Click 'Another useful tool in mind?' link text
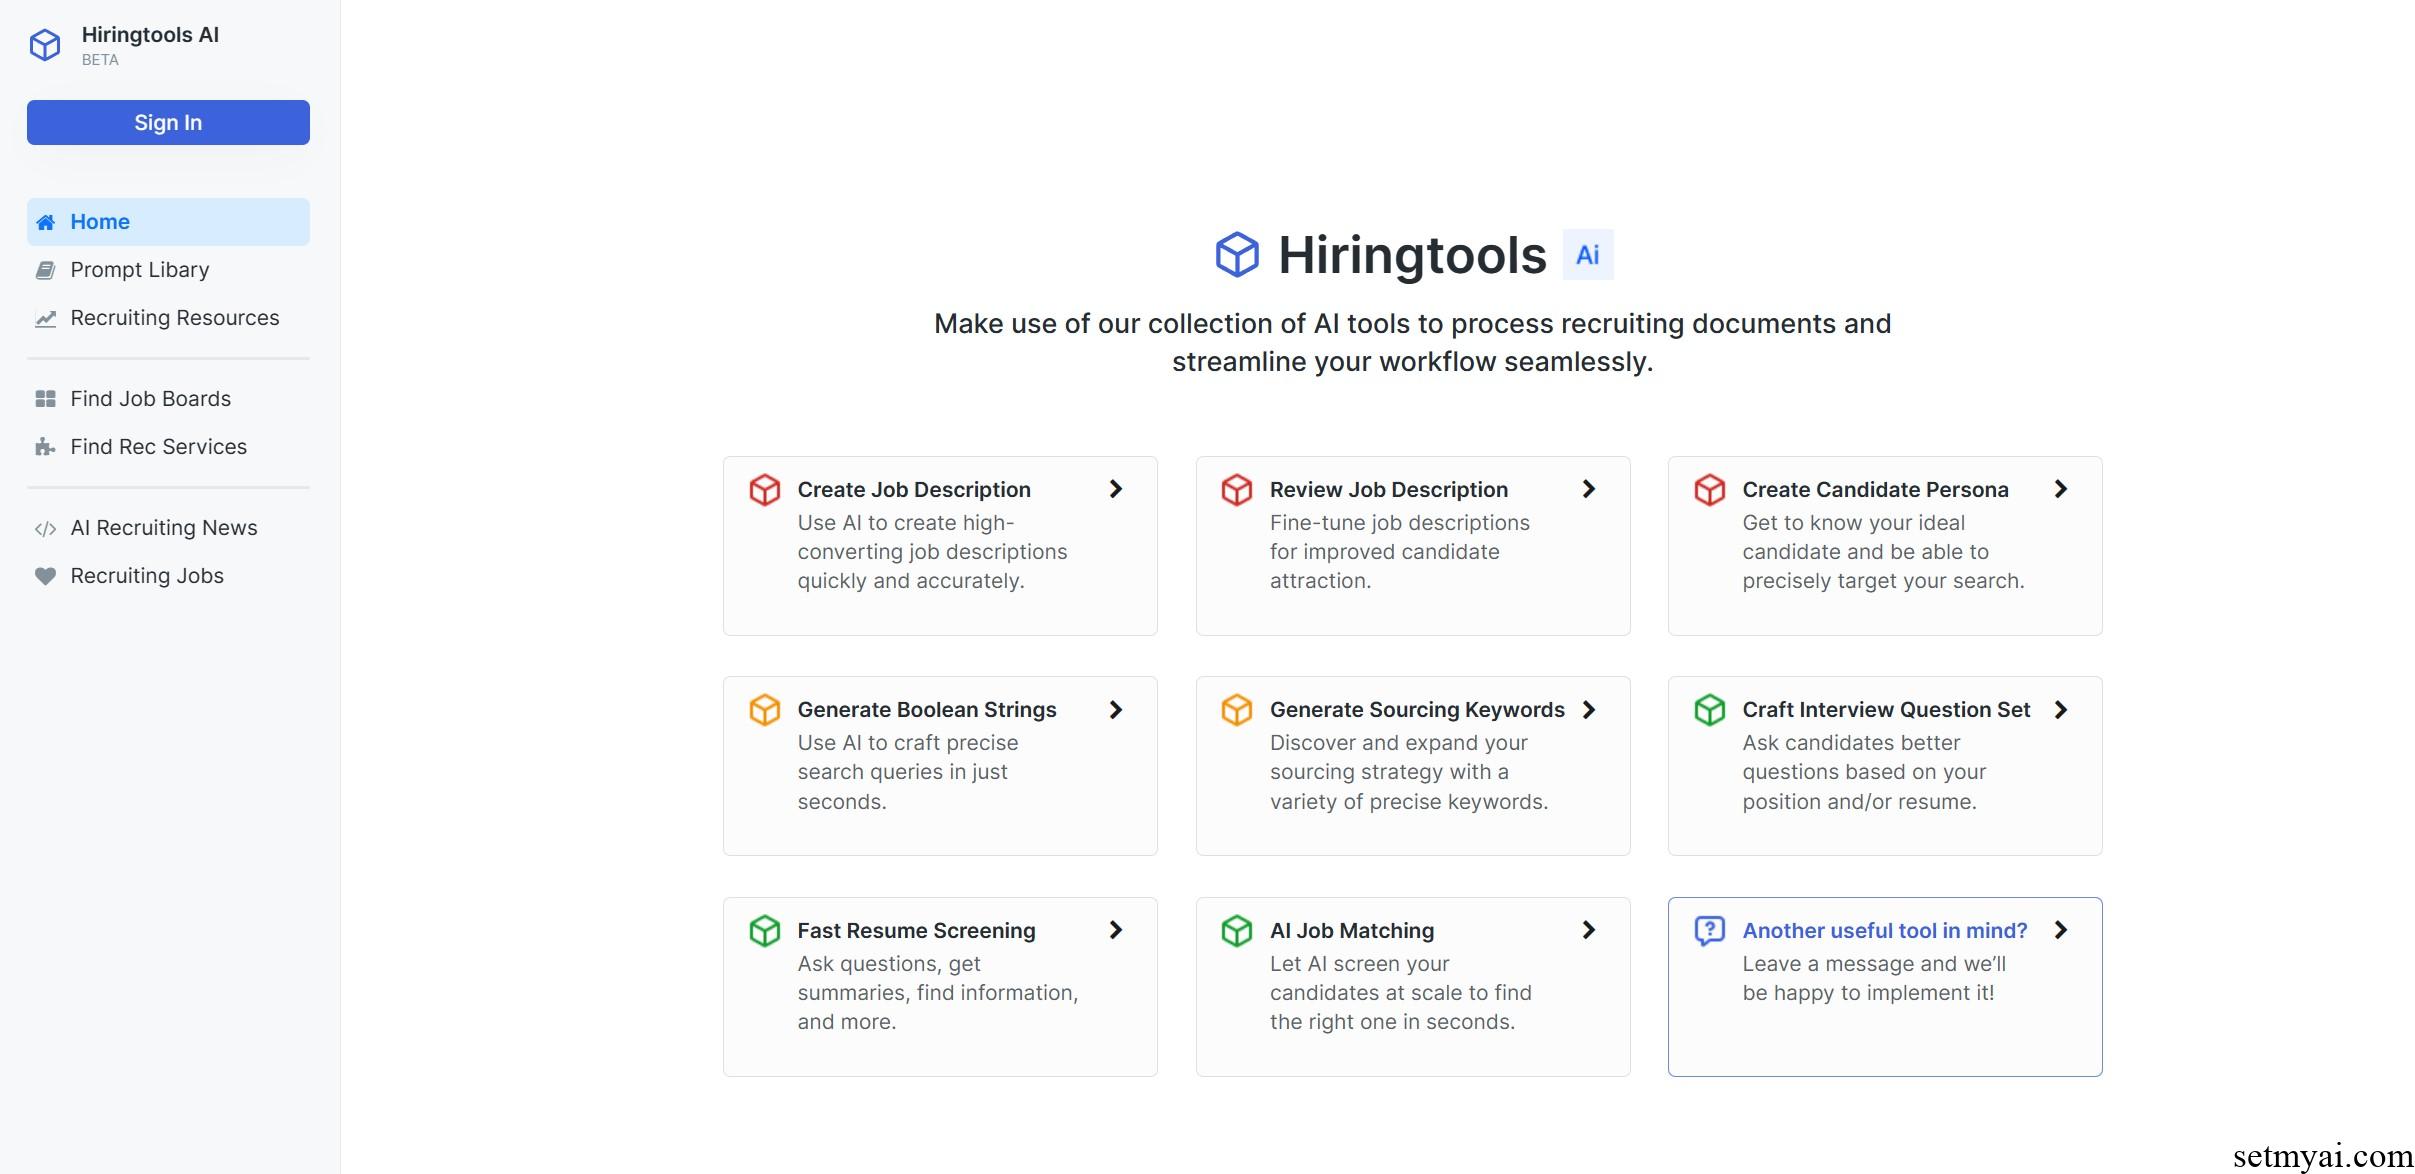This screenshot has width=2415, height=1174. tap(1885, 931)
